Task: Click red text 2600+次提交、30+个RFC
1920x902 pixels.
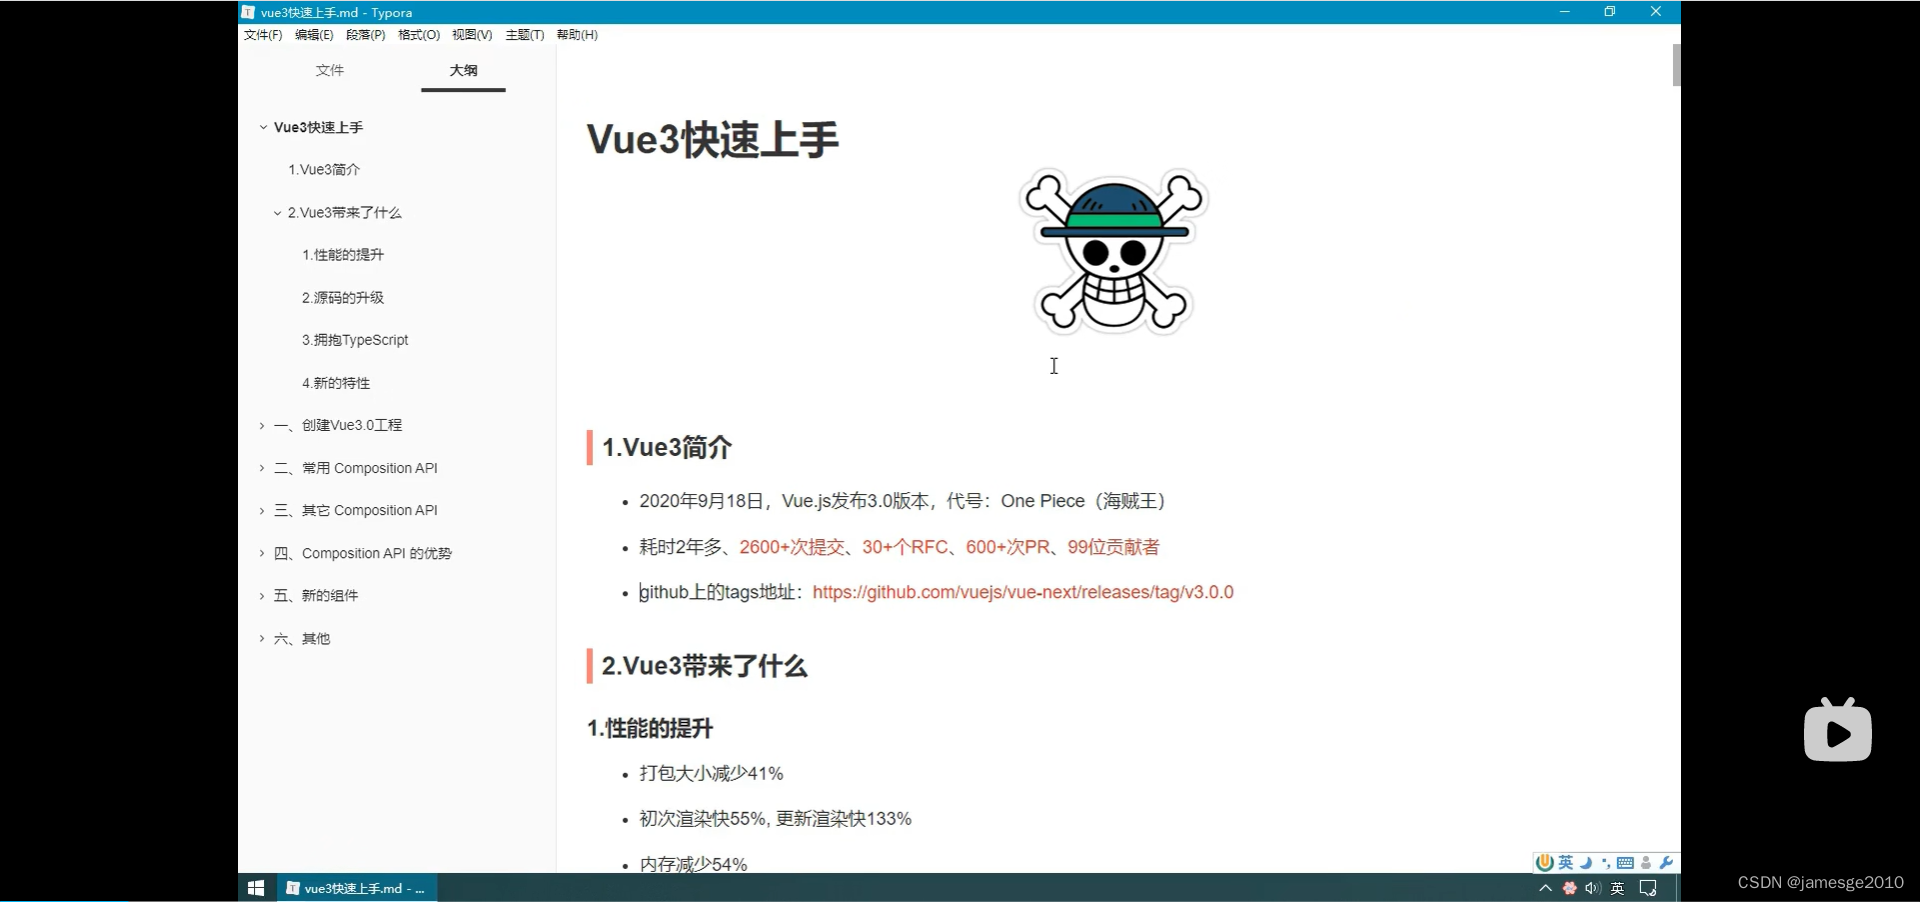Action: (x=843, y=547)
